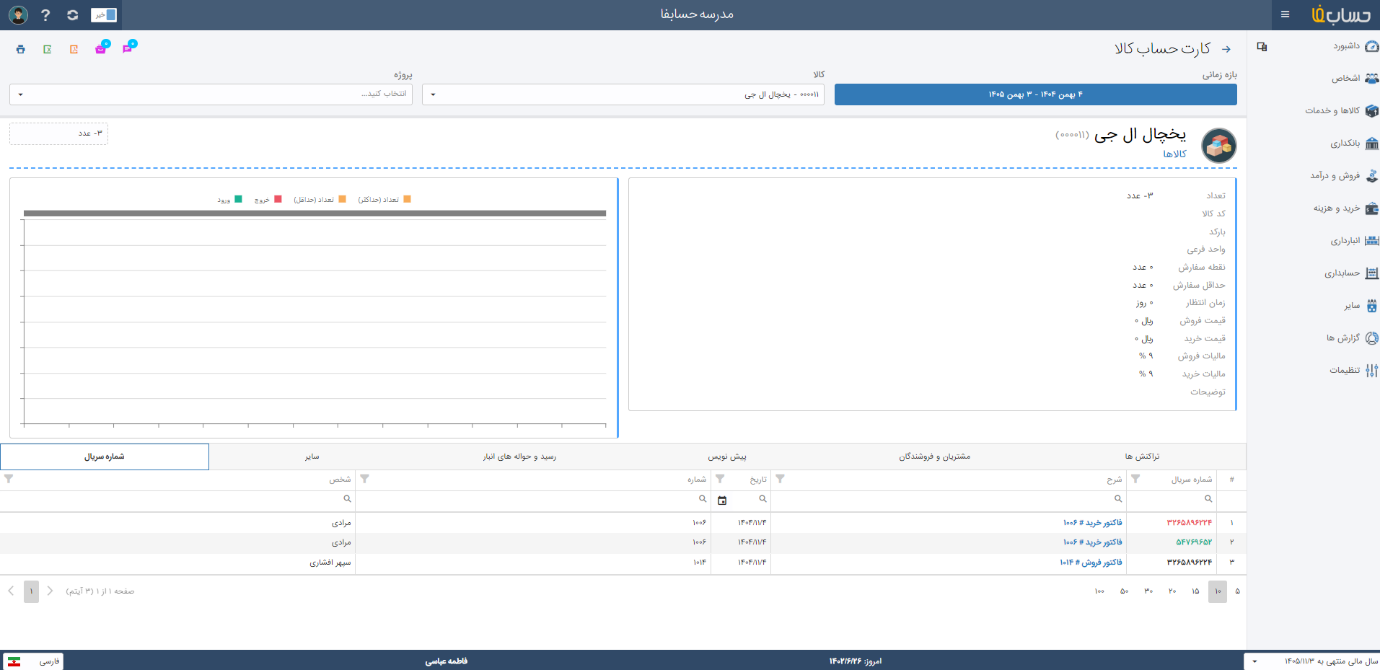Viewport: 1380px width, 670px height.
Task: Click the filter funnel for تاریخ column
Action: point(719,479)
